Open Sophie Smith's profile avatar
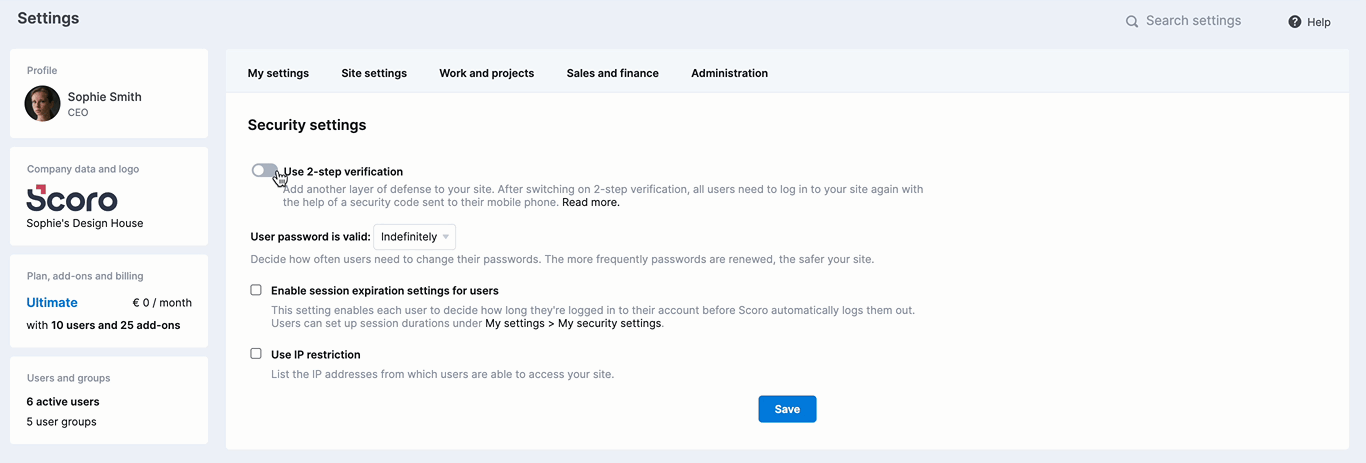 pos(43,104)
